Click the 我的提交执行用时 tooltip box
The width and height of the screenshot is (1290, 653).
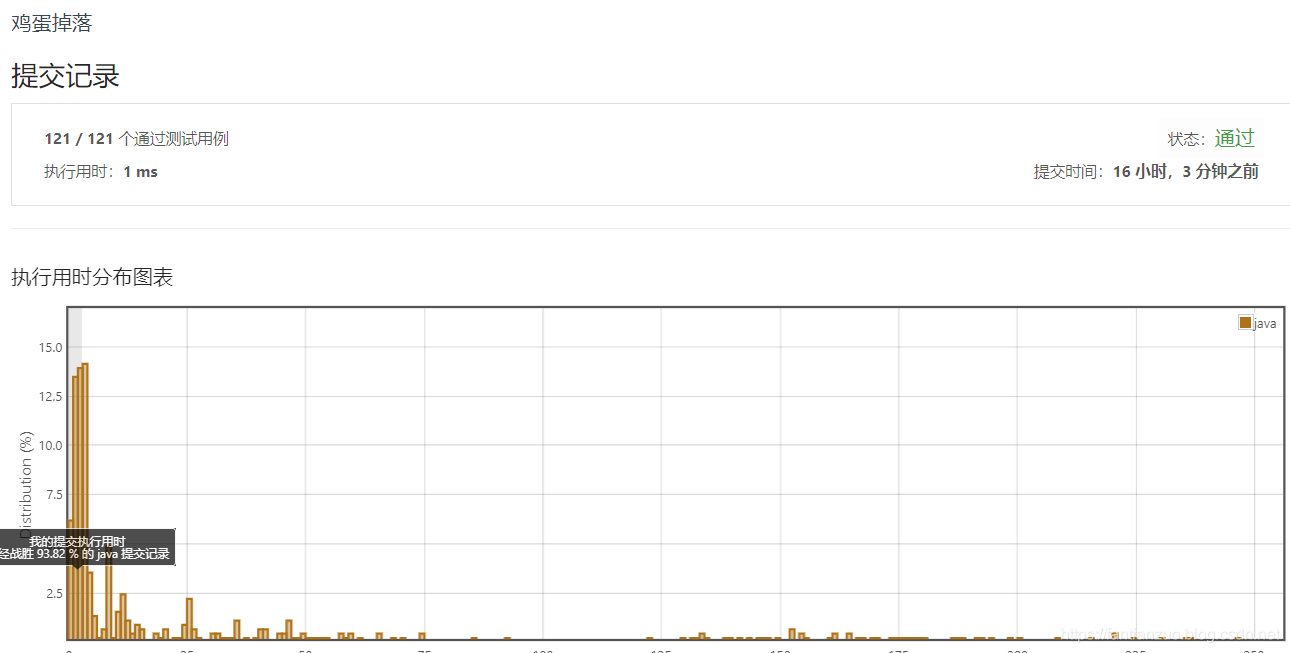(88, 547)
